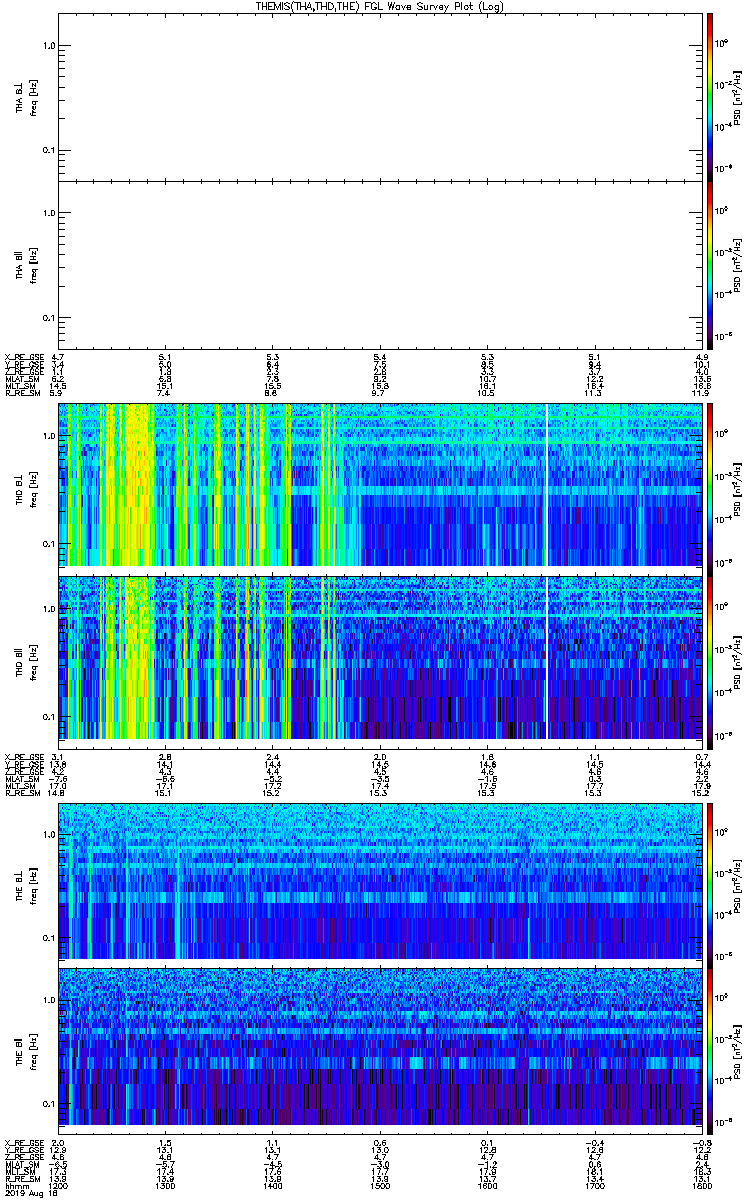Click the 1300 time tick label

166,1185
